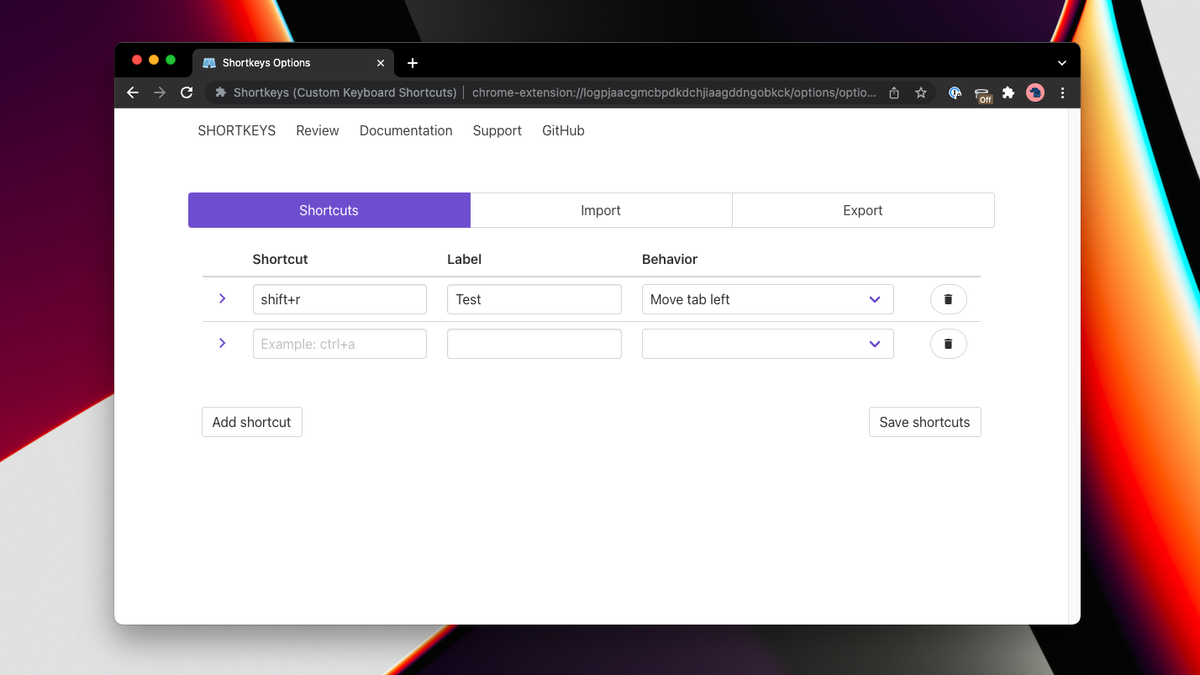The width and height of the screenshot is (1200, 675).
Task: Switch to the Shortcuts tab
Action: [329, 210]
